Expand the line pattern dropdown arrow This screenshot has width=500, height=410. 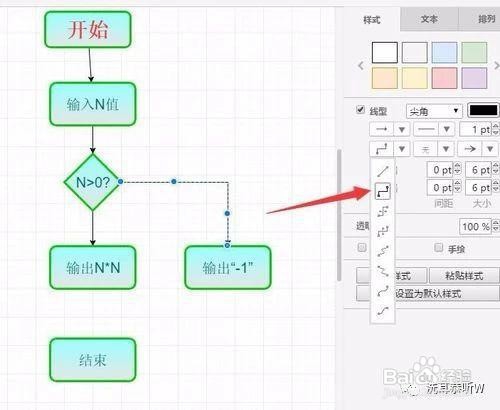pyautogui.click(x=447, y=129)
